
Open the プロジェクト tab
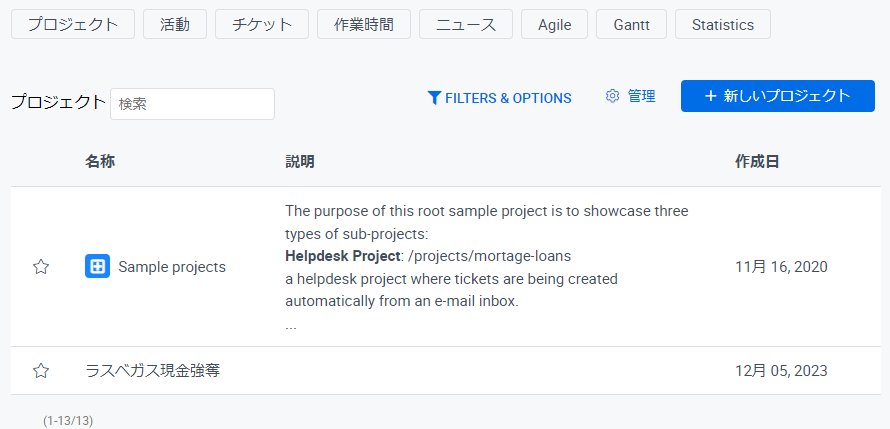click(73, 24)
